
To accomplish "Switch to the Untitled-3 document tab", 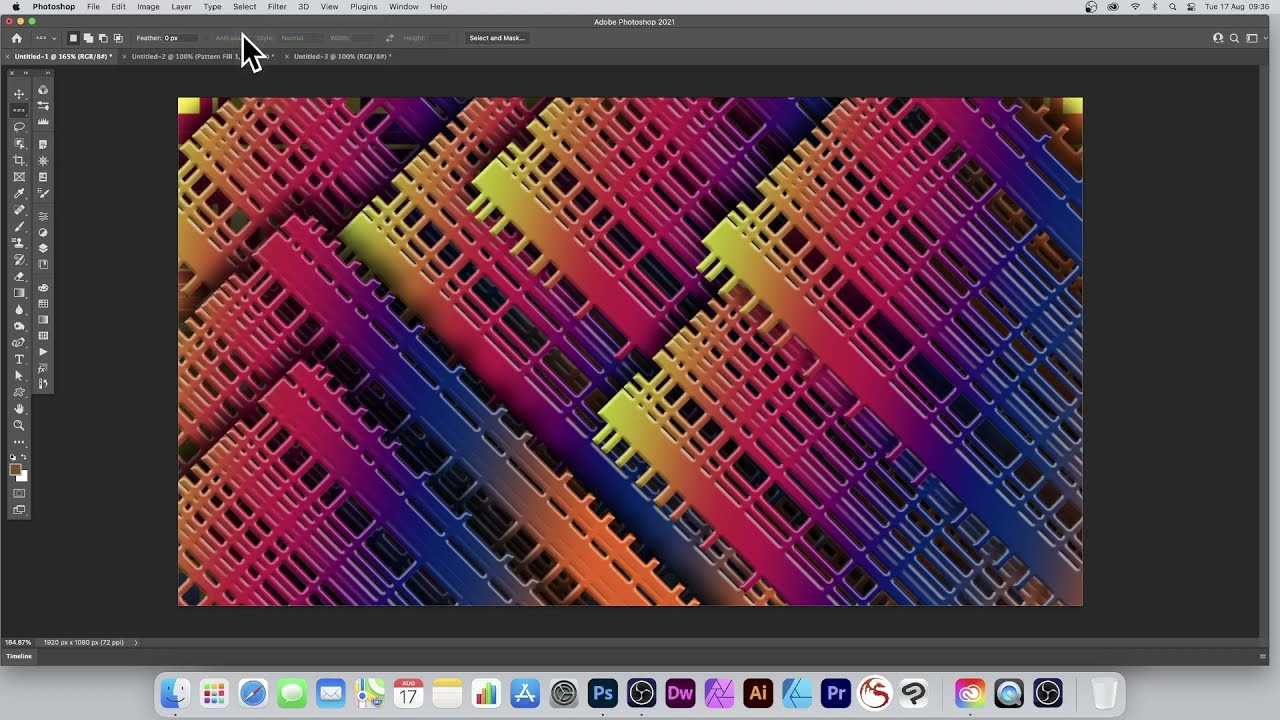I will [x=340, y=56].
